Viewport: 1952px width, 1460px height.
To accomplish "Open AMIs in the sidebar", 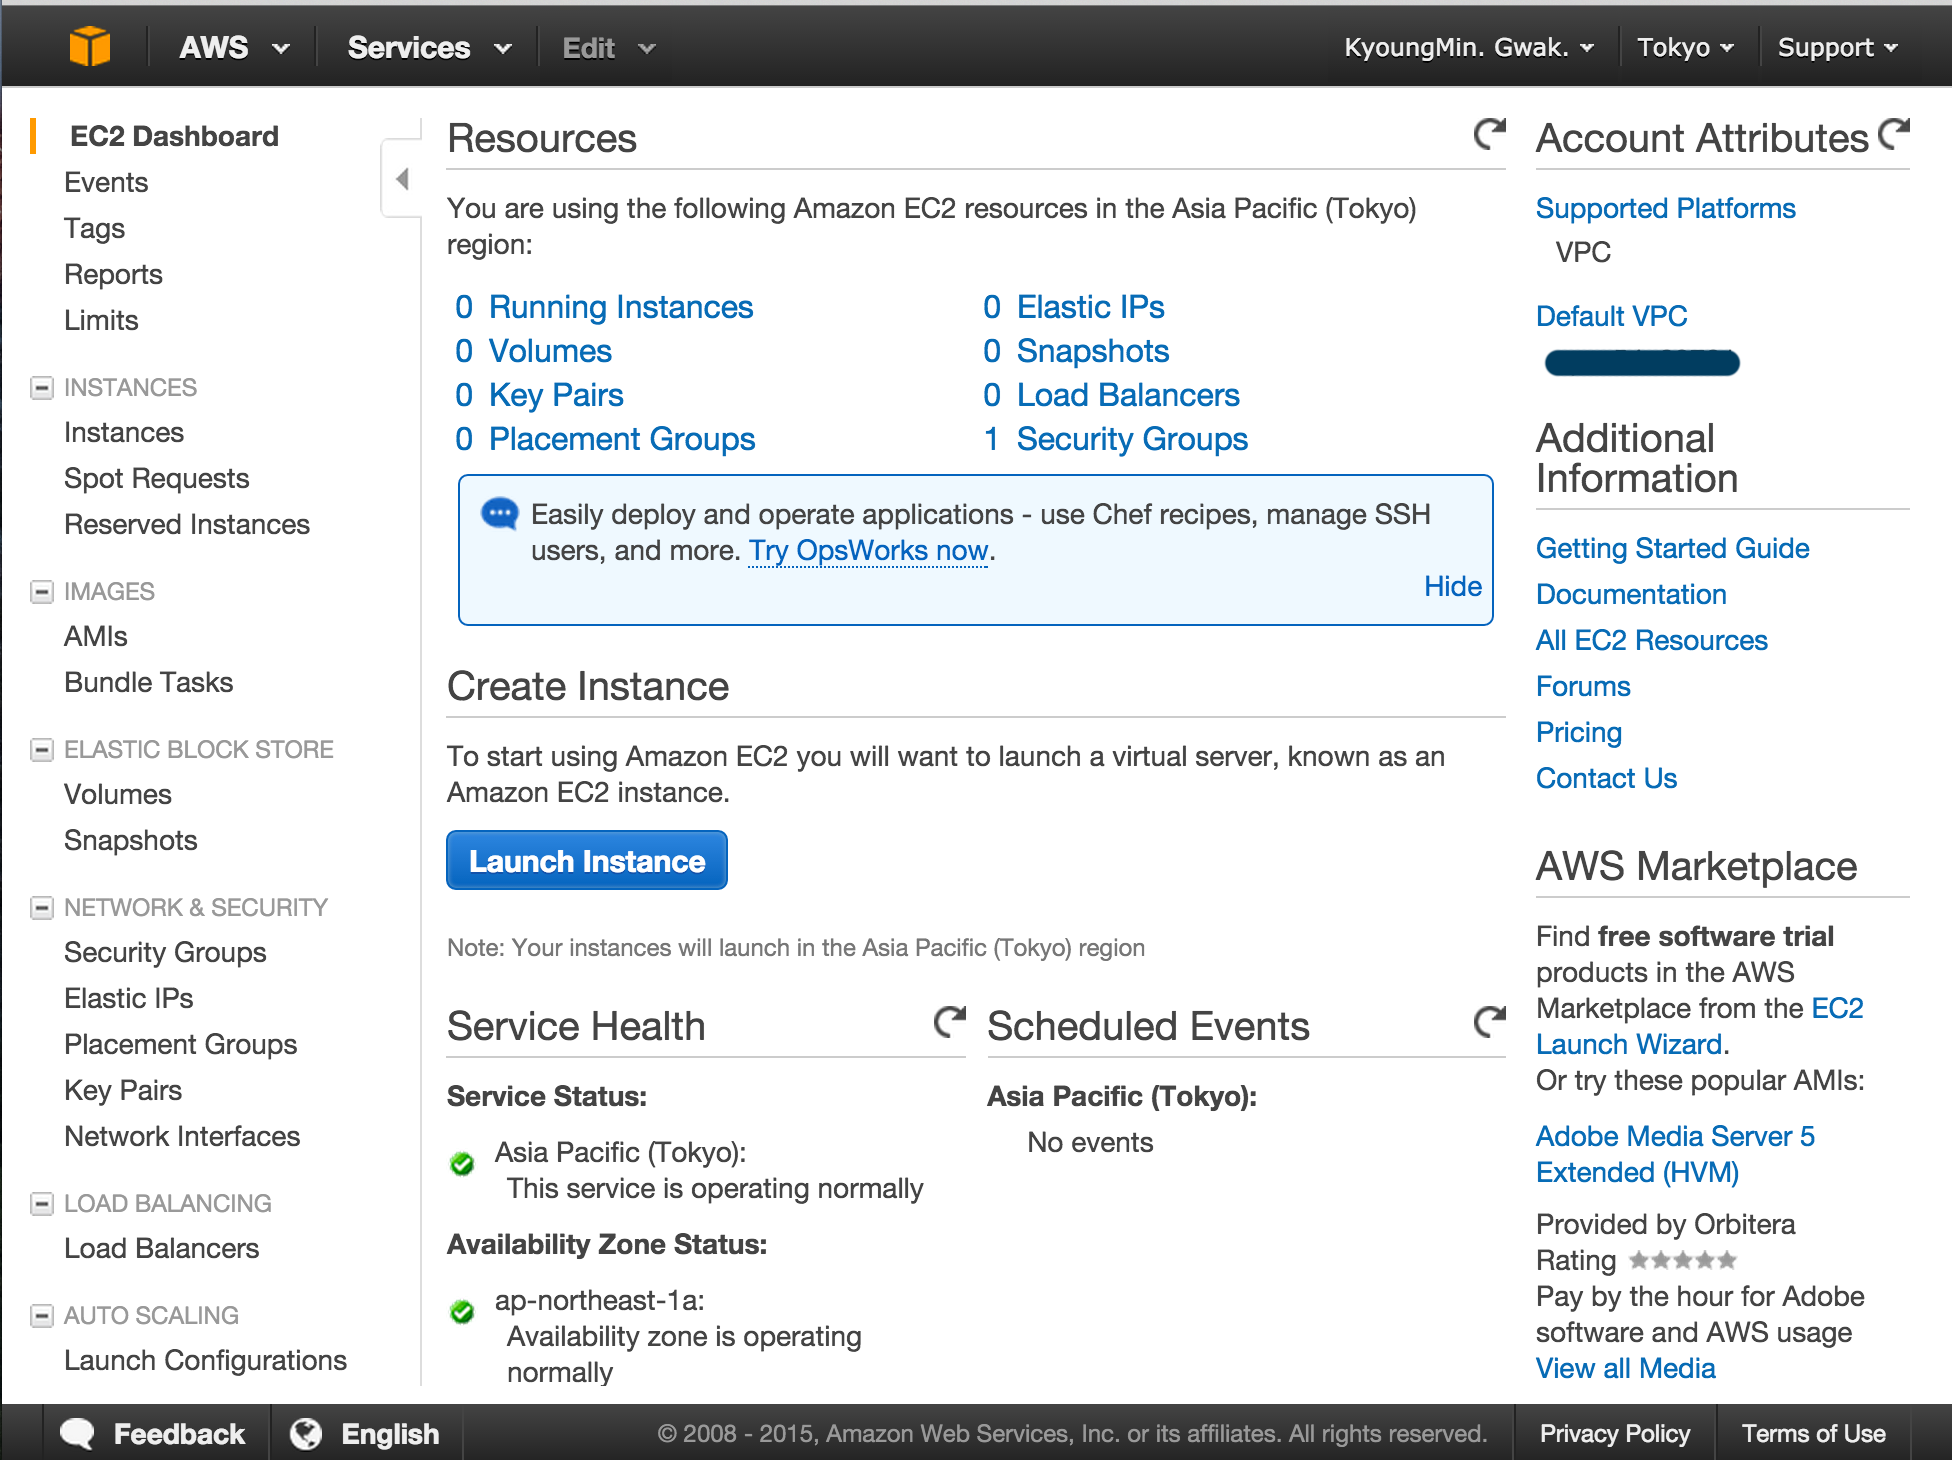I will [x=96, y=636].
